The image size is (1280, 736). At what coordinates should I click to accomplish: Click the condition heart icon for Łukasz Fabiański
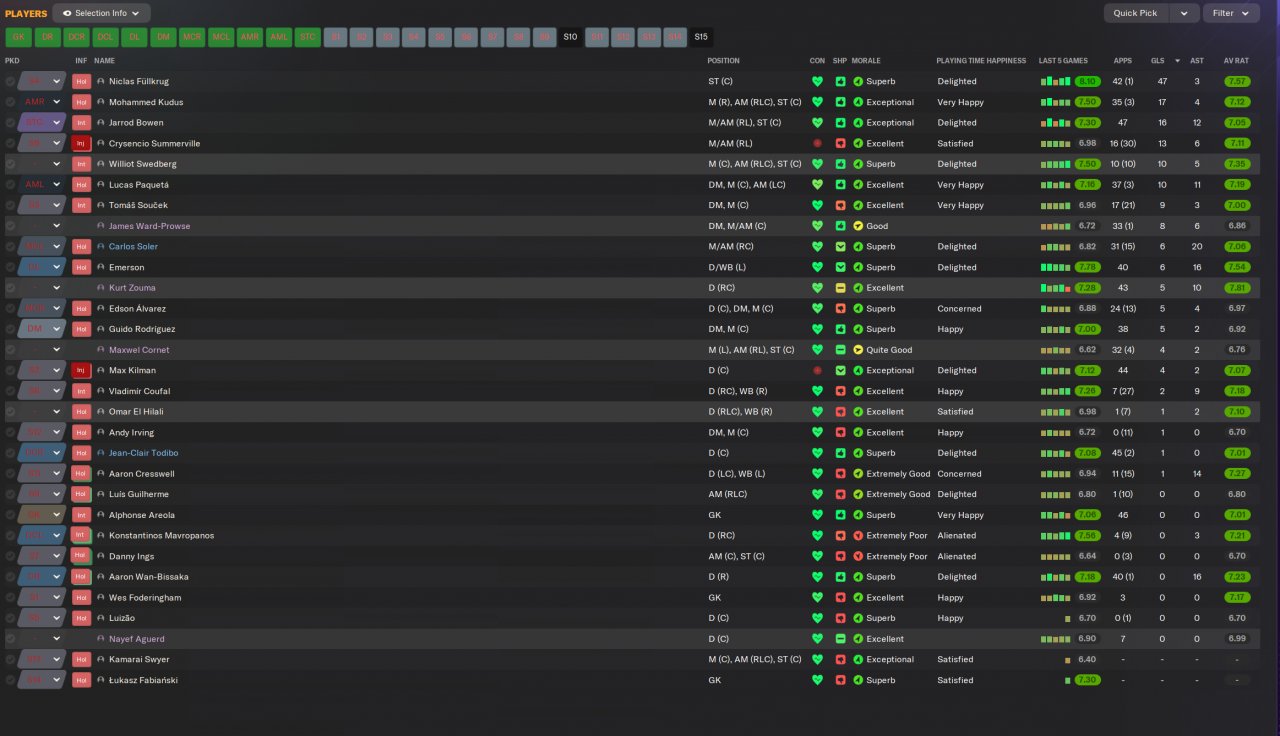tap(817, 680)
